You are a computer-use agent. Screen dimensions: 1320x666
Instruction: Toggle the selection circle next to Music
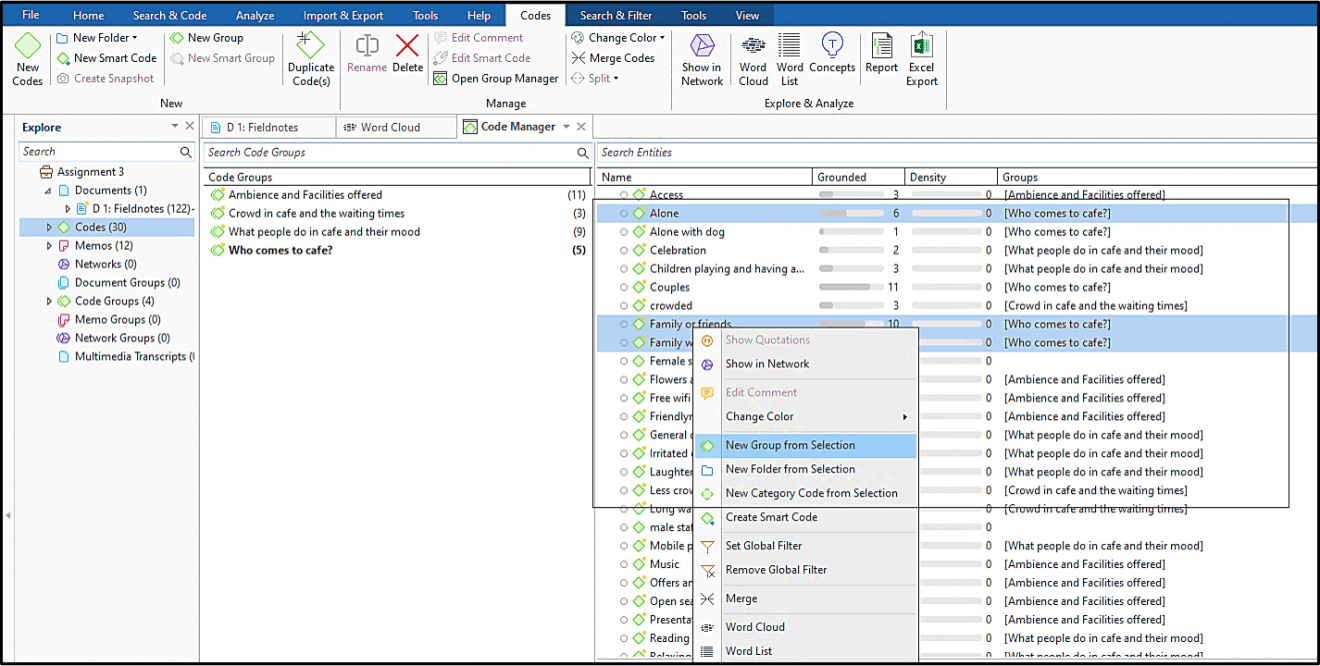click(x=622, y=564)
